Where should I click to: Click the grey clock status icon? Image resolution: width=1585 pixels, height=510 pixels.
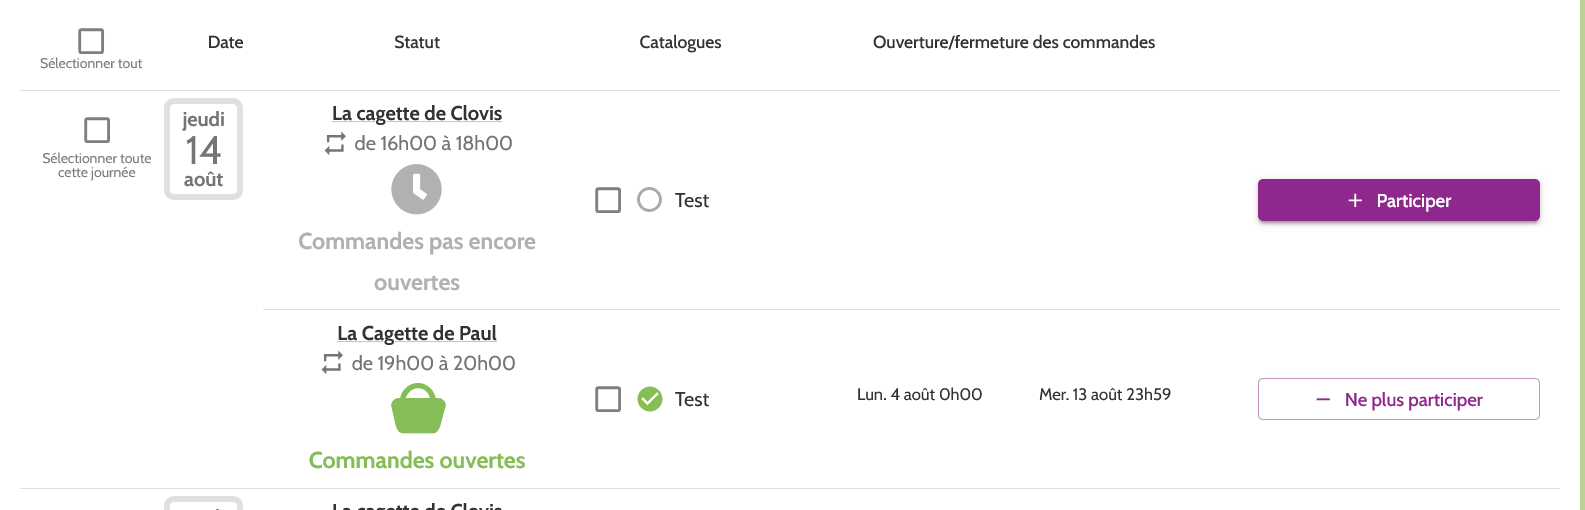click(416, 189)
